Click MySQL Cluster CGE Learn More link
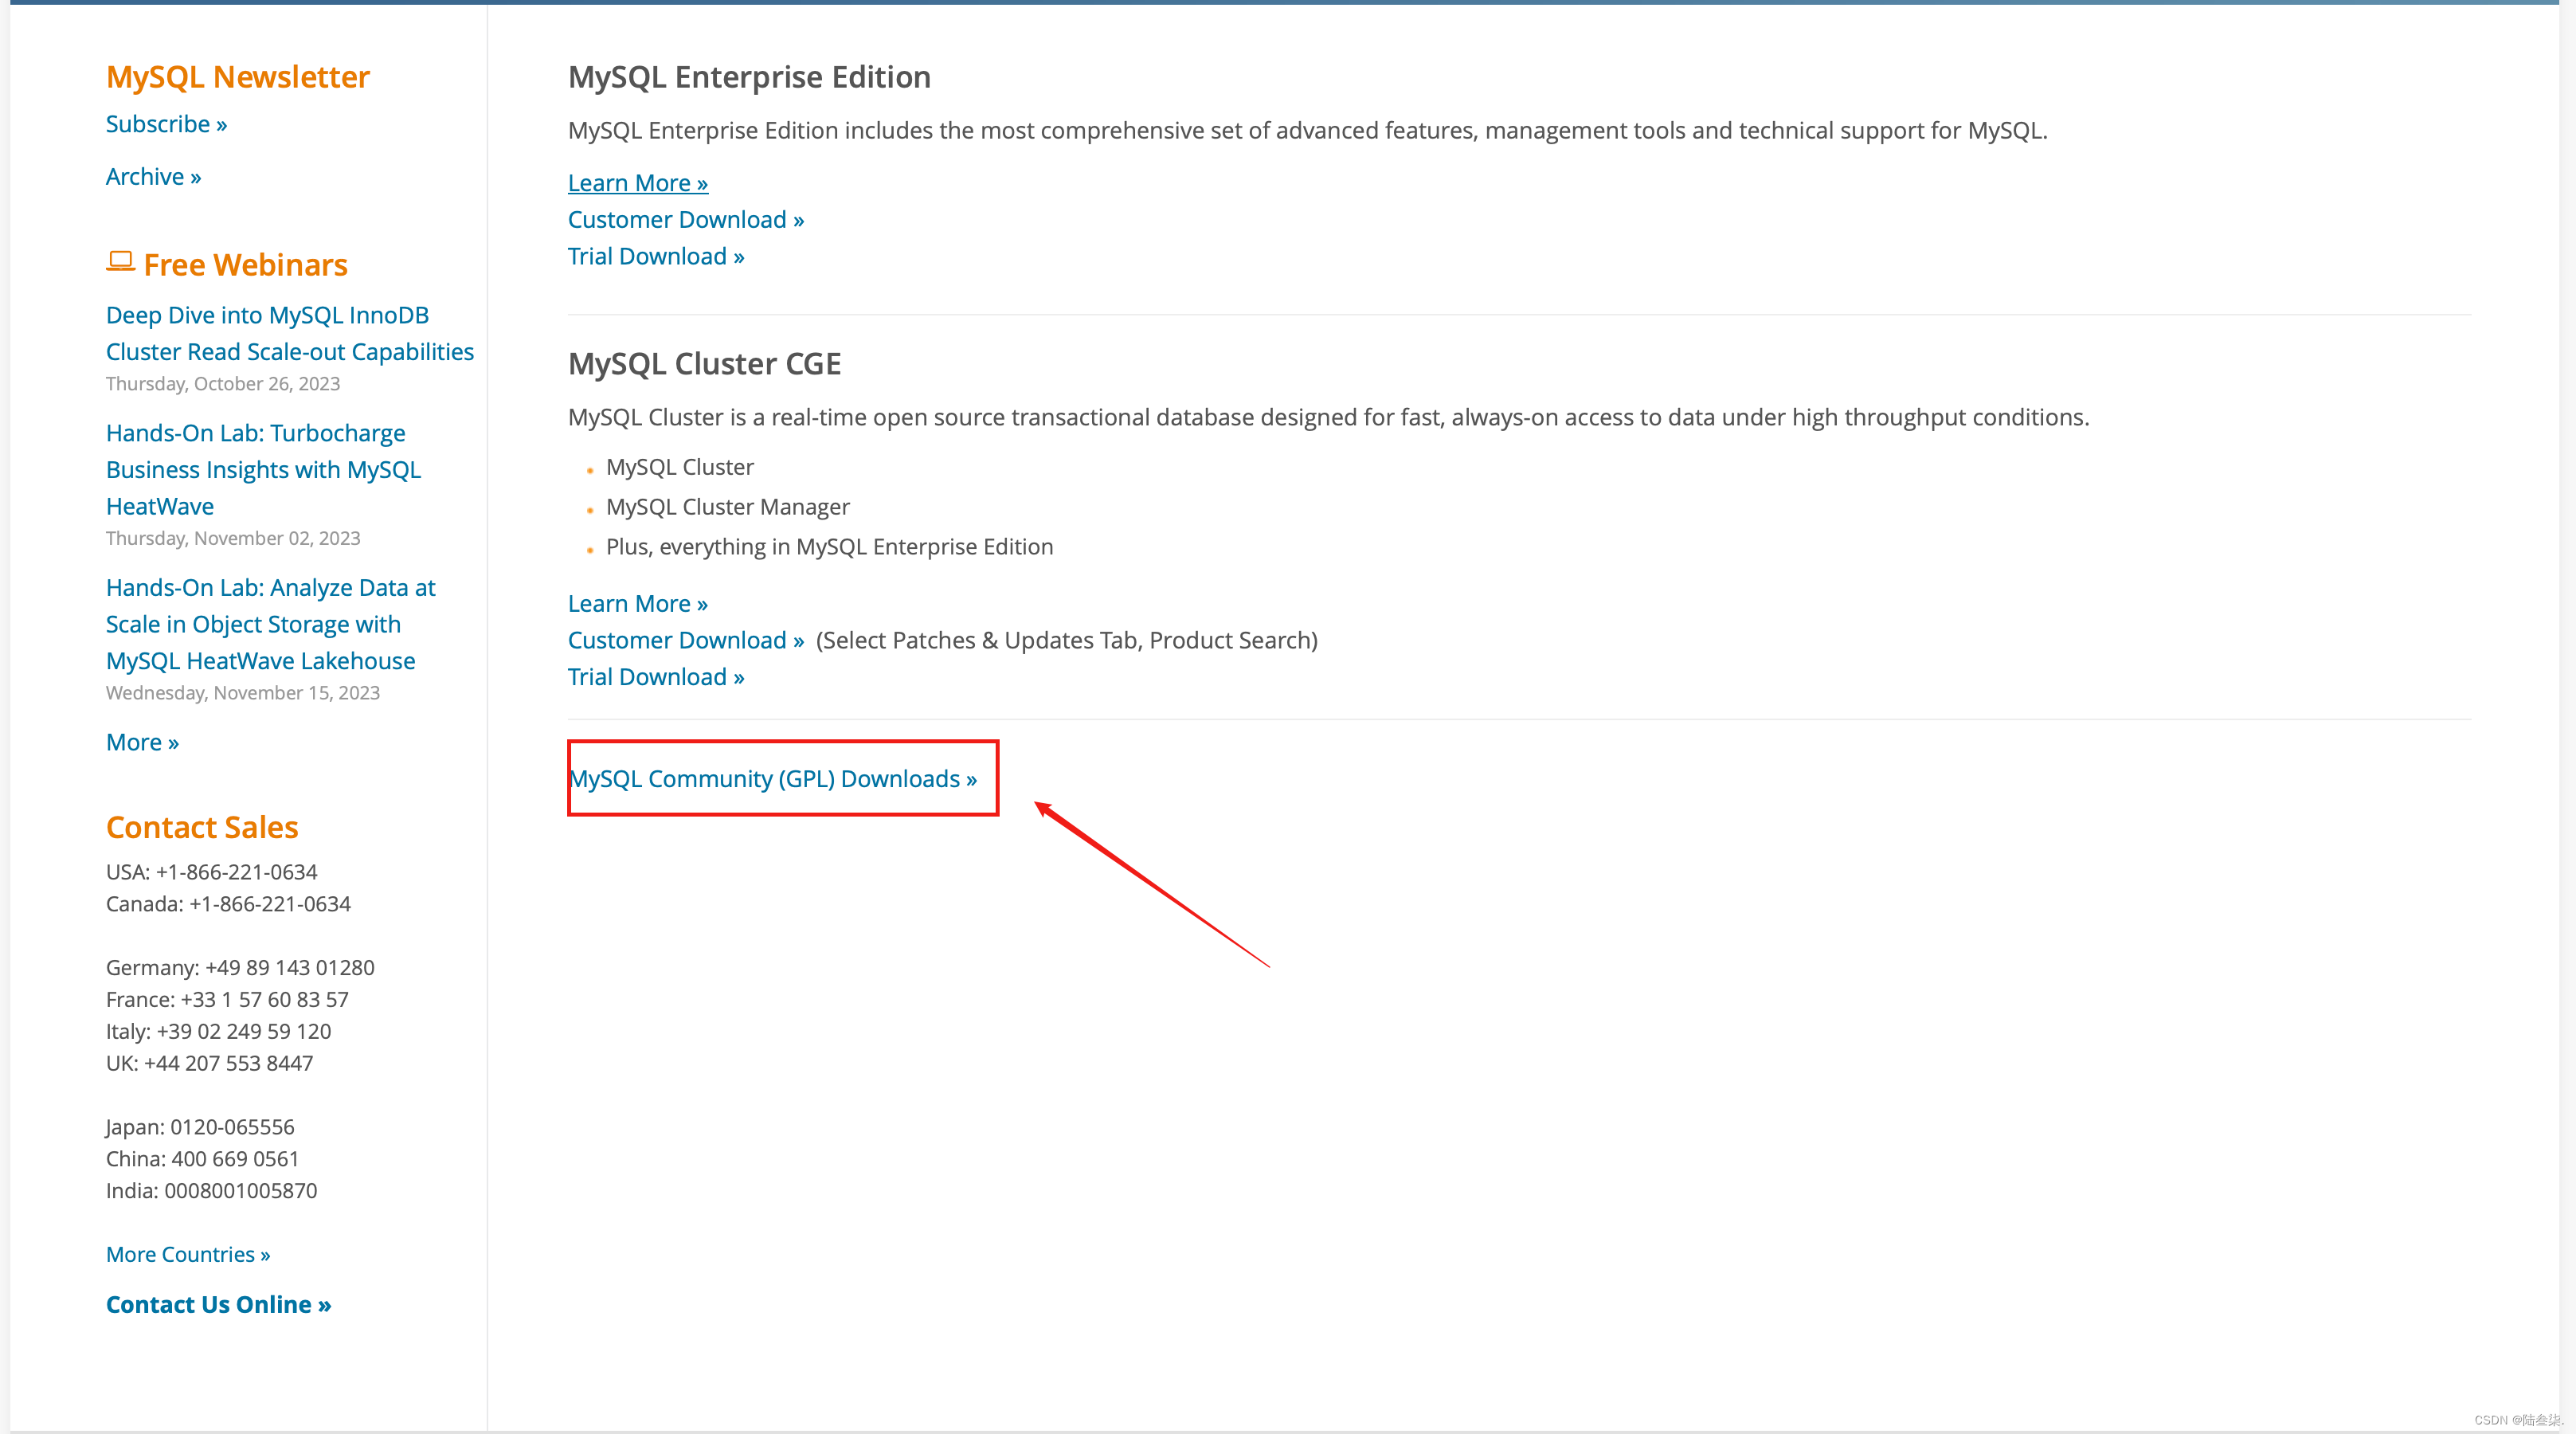 click(638, 604)
